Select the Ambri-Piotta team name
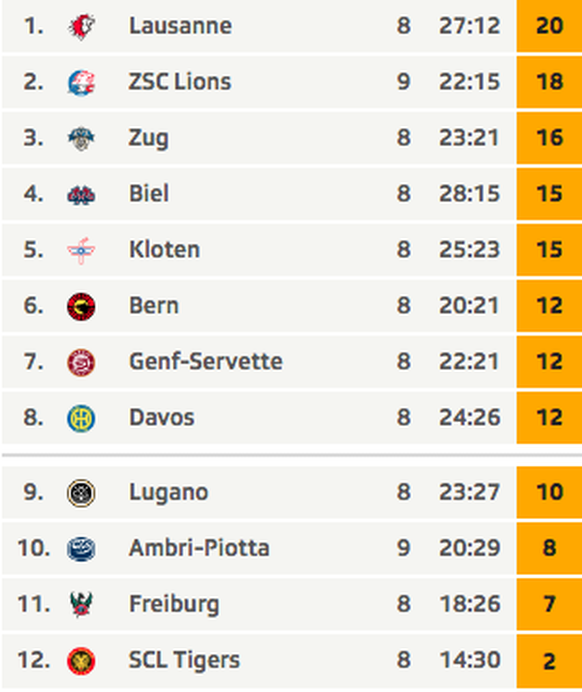The width and height of the screenshot is (582, 692). 199,548
